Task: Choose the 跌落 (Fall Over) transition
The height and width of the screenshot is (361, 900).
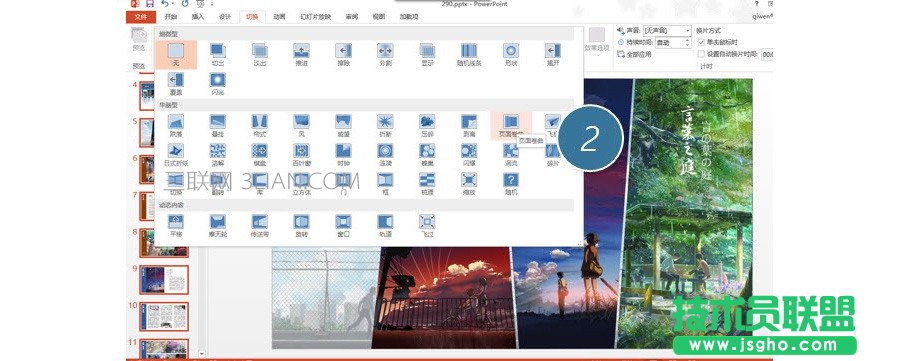Action: [176, 126]
